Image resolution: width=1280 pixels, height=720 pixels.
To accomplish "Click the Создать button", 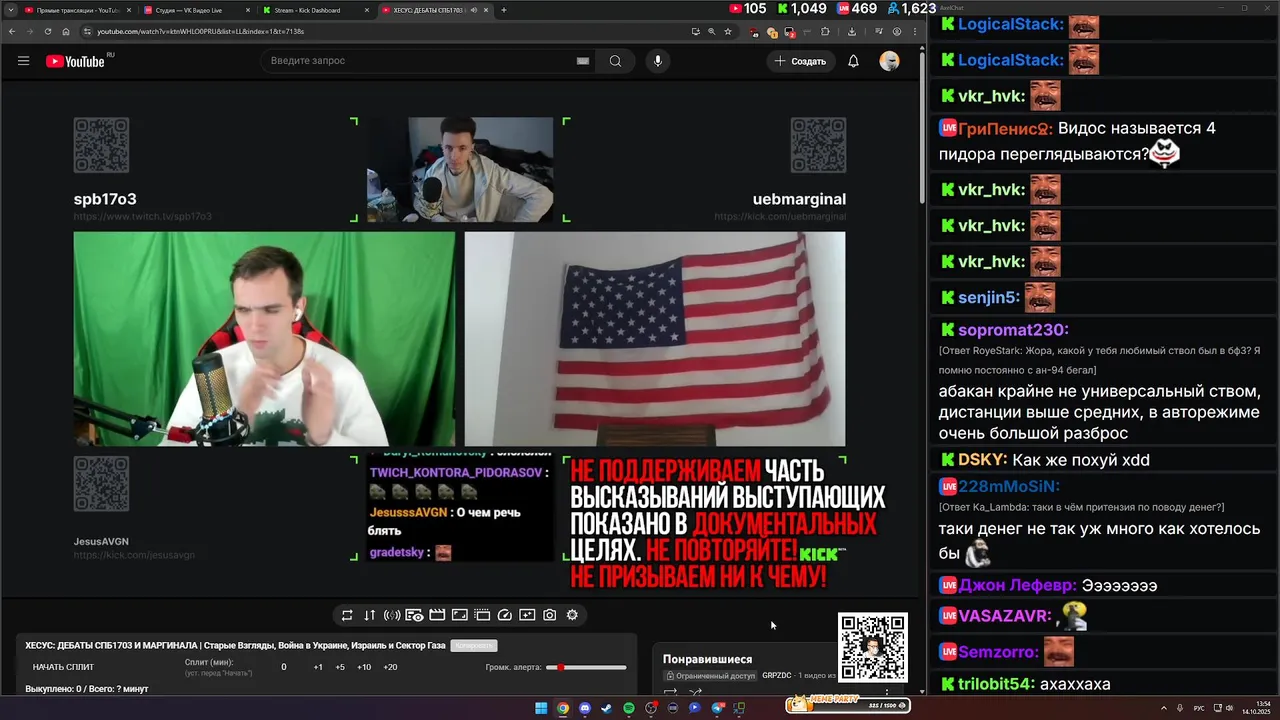I will pos(801,61).
